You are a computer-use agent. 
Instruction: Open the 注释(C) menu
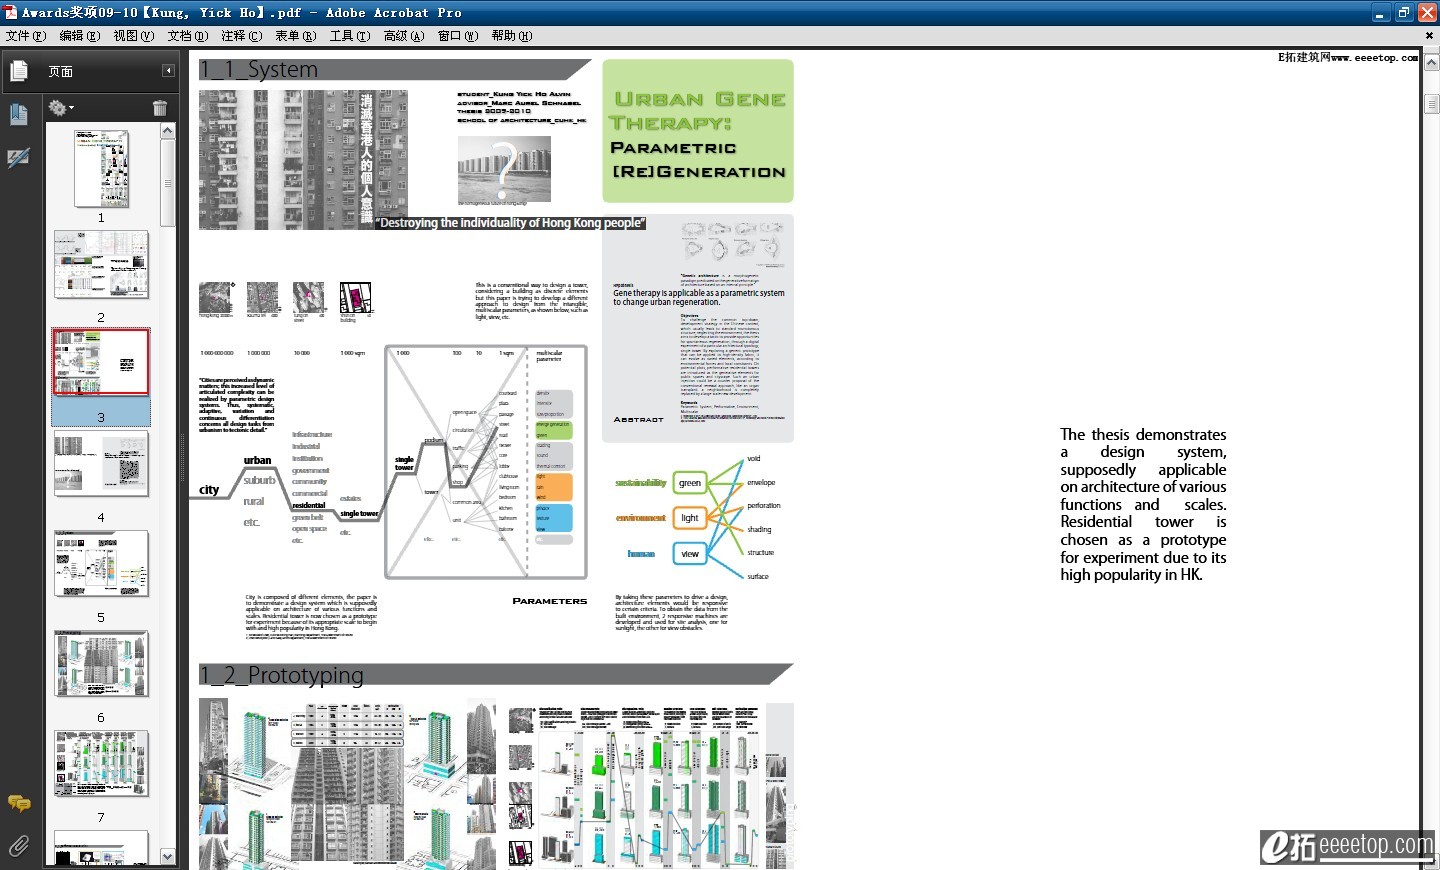click(x=242, y=35)
